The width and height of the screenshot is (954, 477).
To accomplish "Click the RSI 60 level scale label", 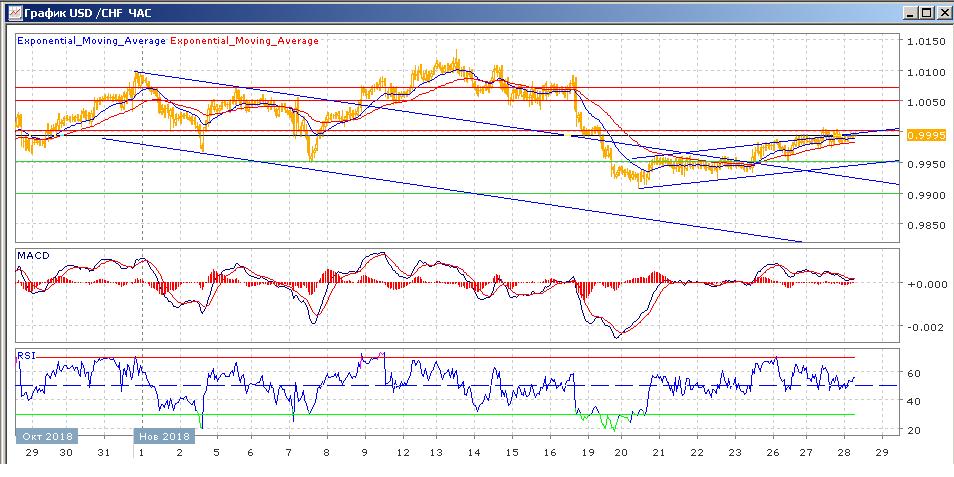I will tap(914, 373).
